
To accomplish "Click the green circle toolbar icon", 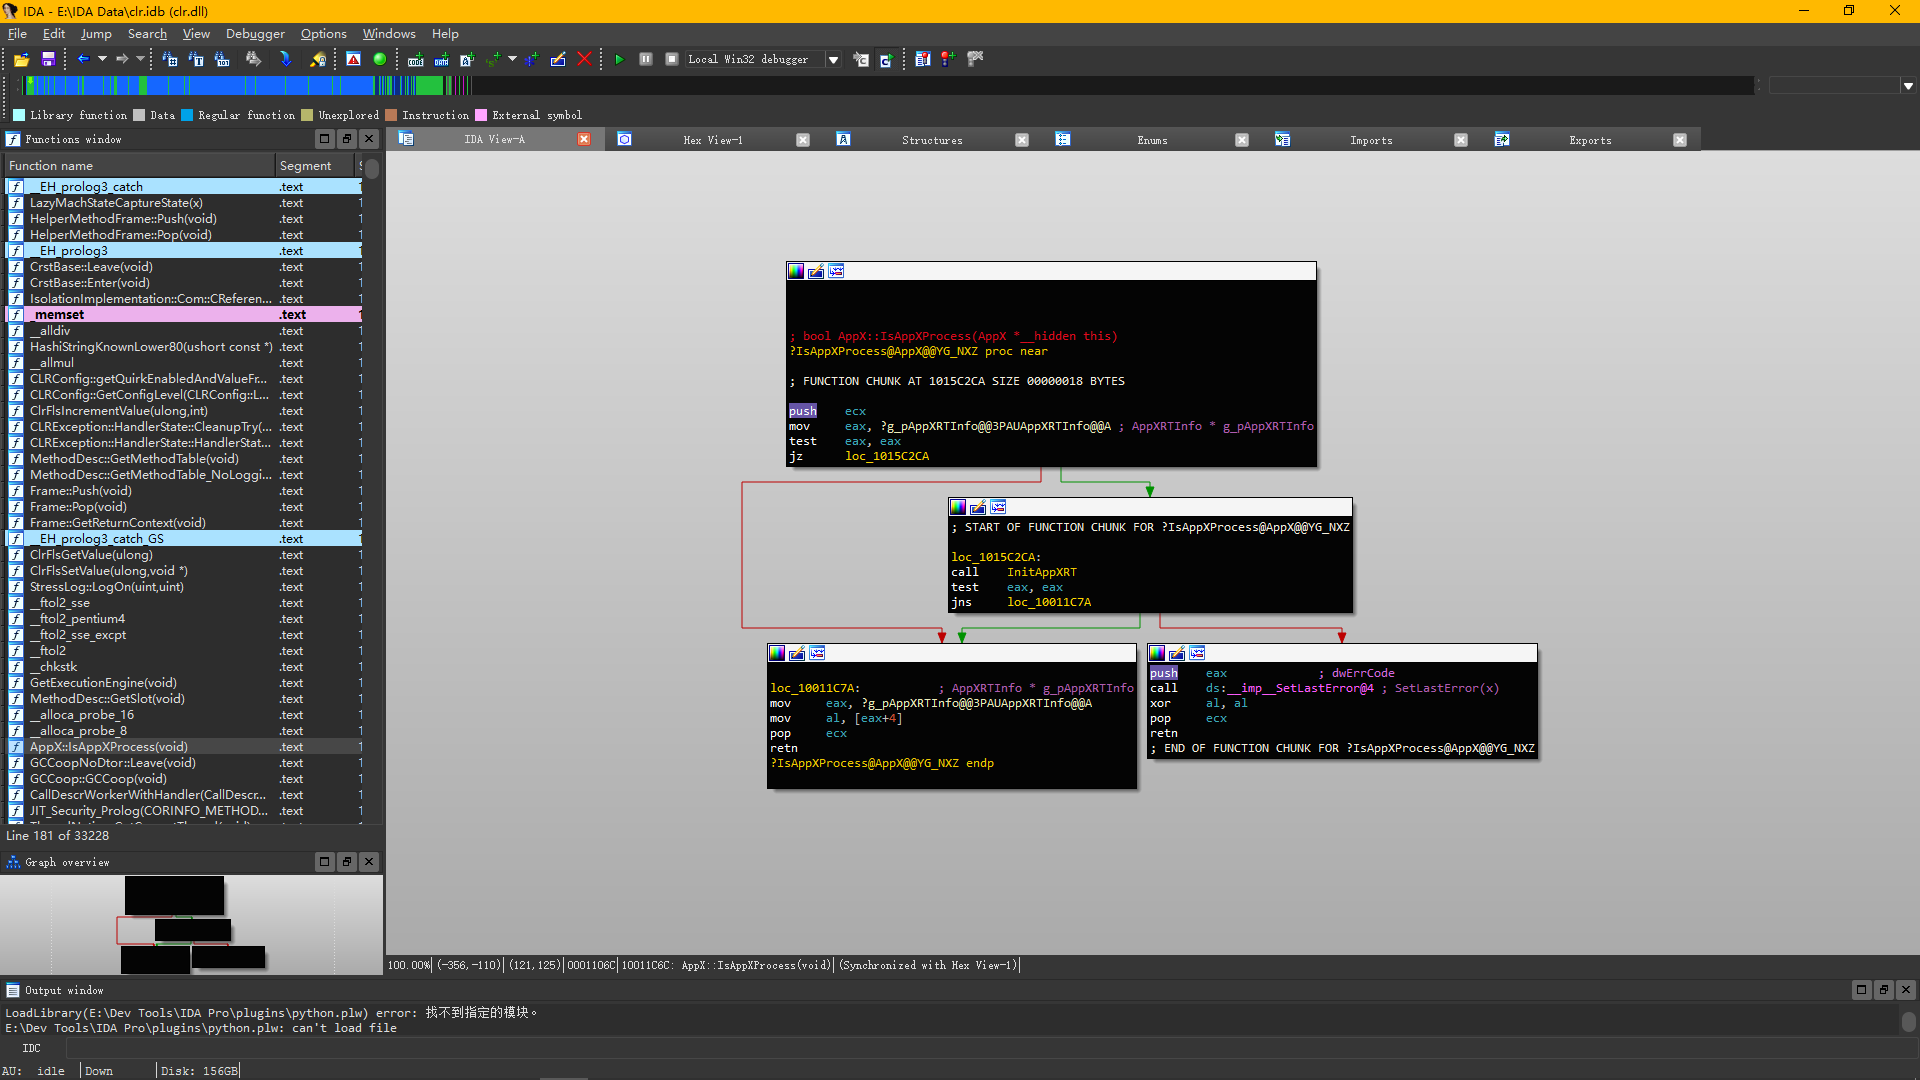I will 380,60.
